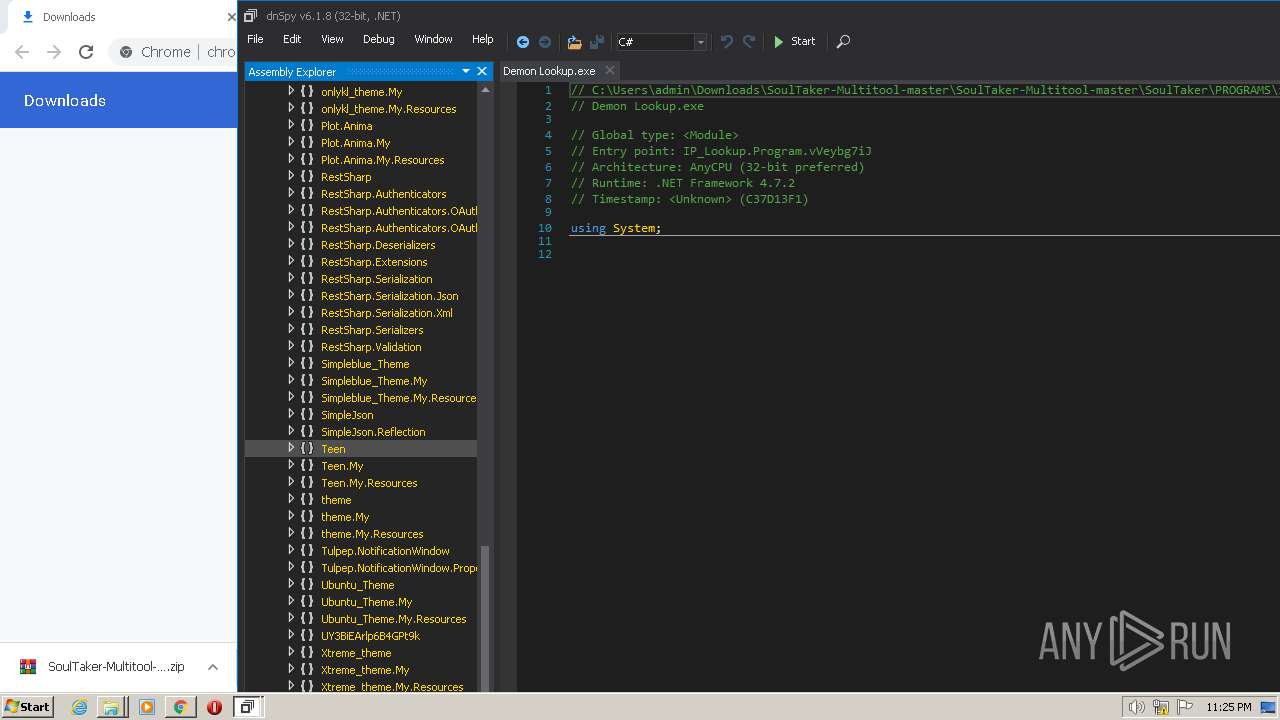Select Teen.My.Resources namespace
Viewport: 1280px width, 720px height.
(x=369, y=483)
